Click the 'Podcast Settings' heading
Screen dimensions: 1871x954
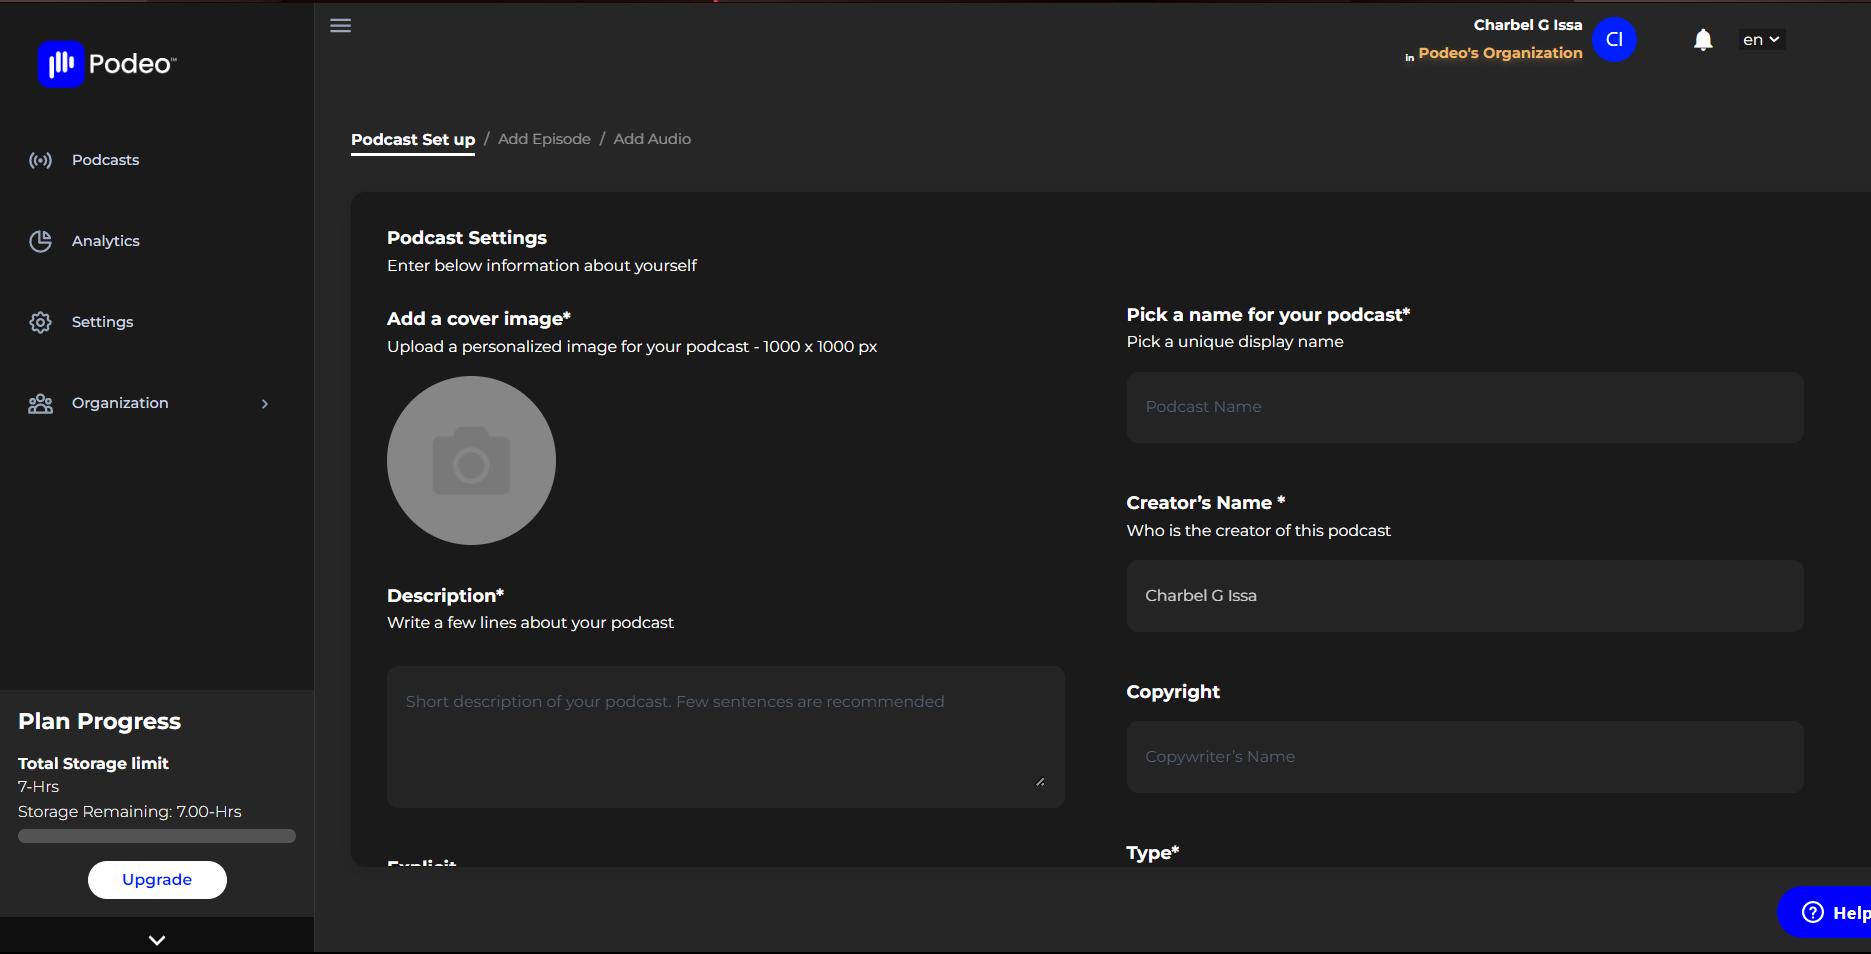click(x=467, y=238)
